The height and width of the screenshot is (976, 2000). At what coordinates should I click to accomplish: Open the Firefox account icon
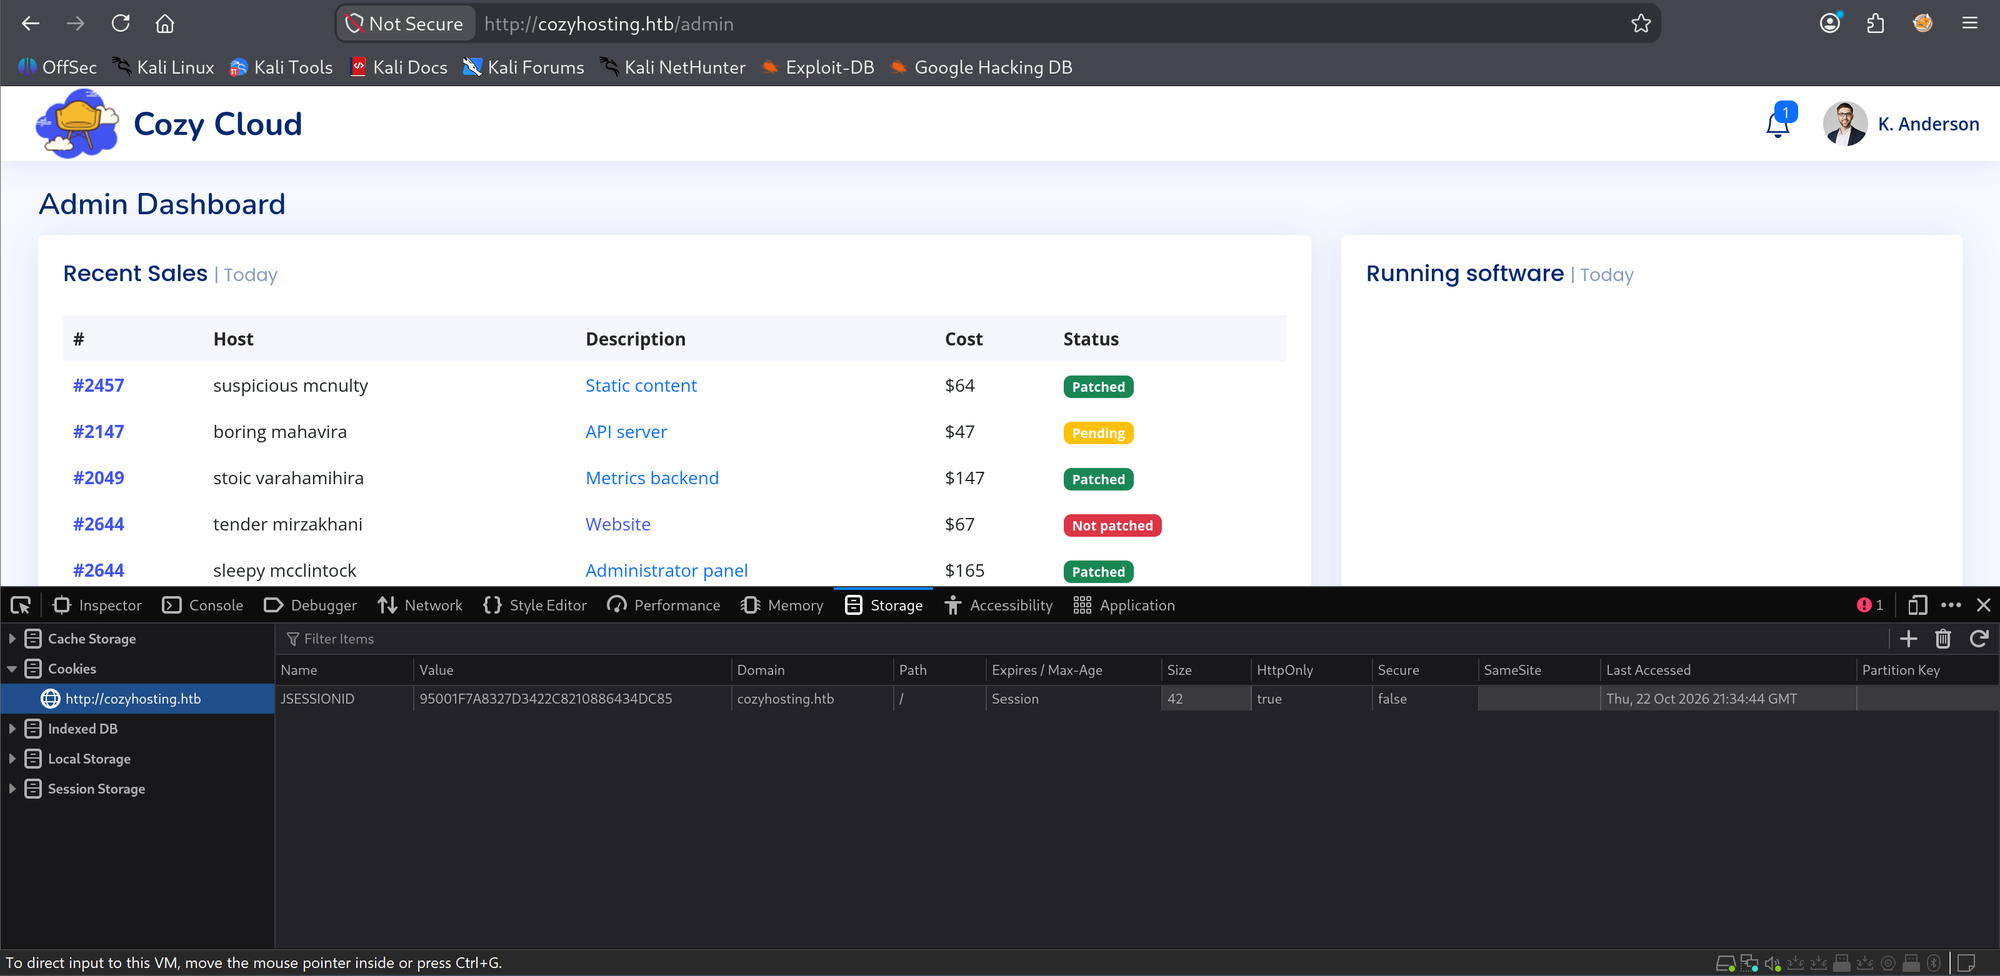pos(1830,23)
